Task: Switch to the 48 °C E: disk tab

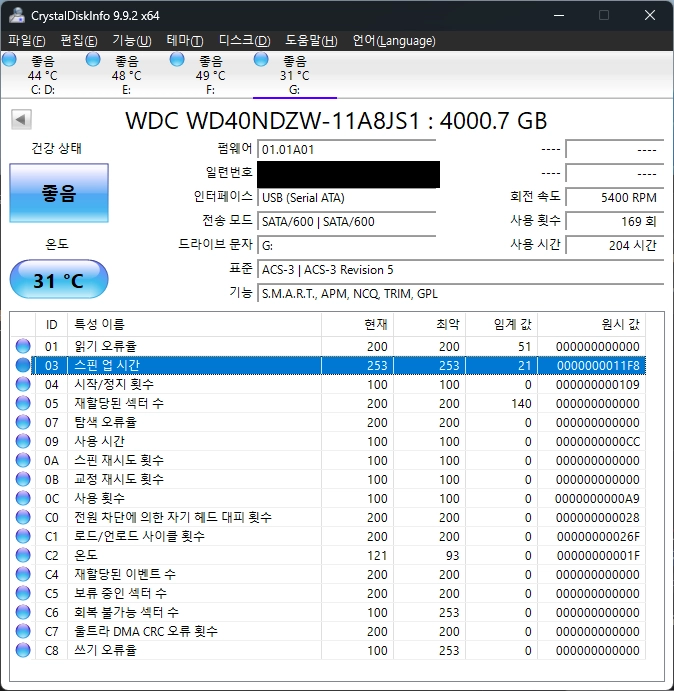Action: [x=127, y=74]
